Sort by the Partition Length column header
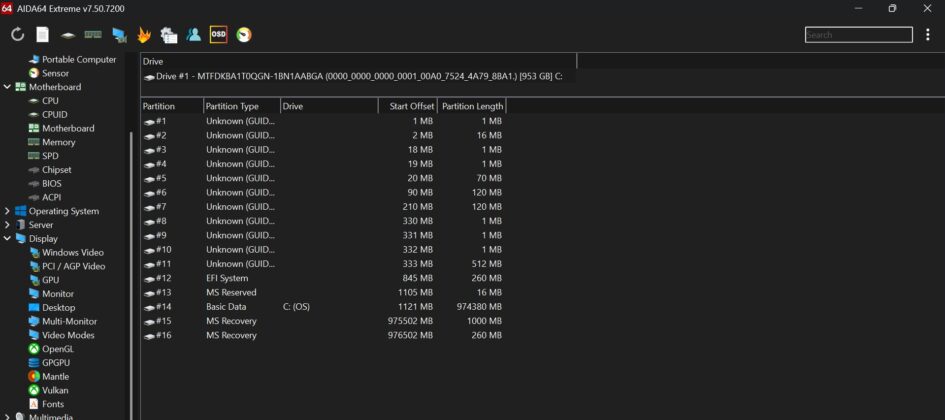The image size is (945, 420). pos(471,106)
